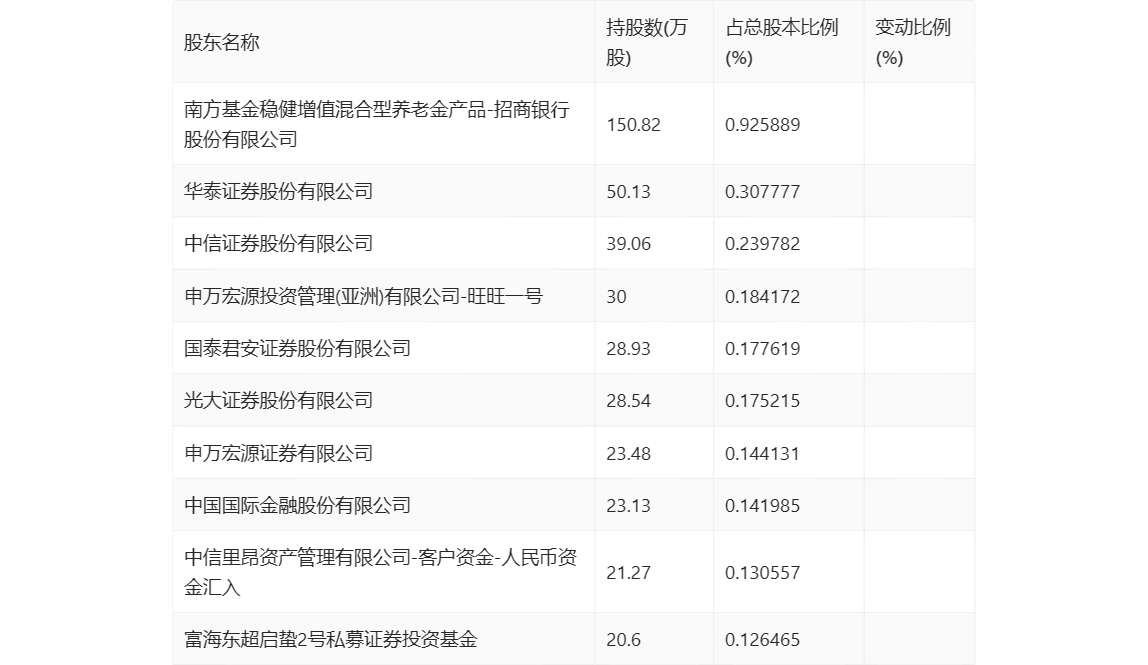Screen dimensions: 1148x665
Task: Select the 23.13 share count cell
Action: pos(628,505)
